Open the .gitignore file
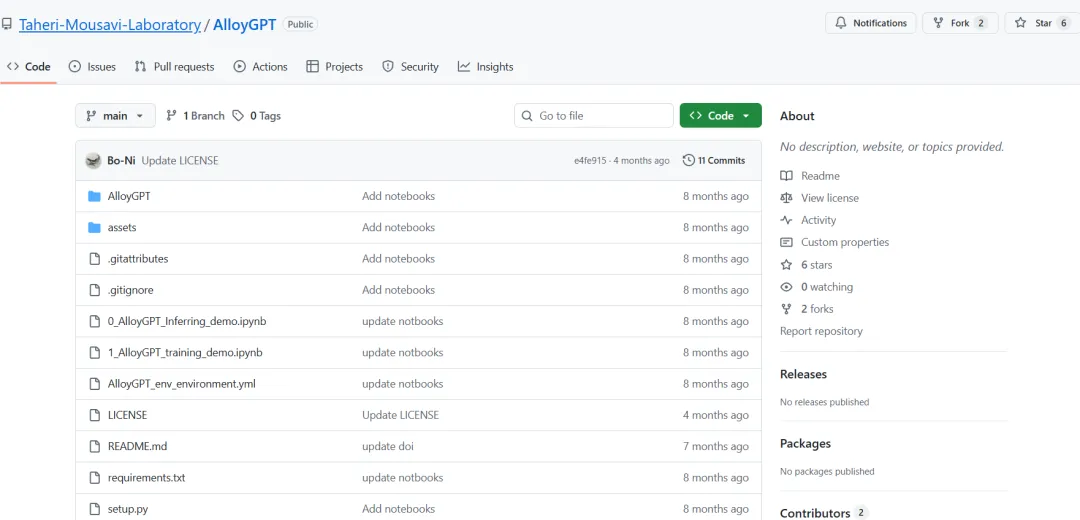 click(131, 290)
